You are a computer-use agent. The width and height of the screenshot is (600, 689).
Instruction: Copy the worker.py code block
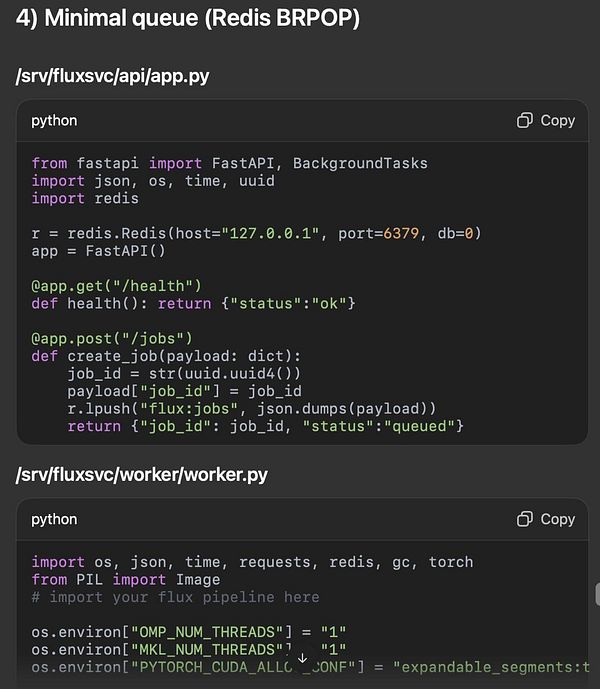[x=545, y=519]
